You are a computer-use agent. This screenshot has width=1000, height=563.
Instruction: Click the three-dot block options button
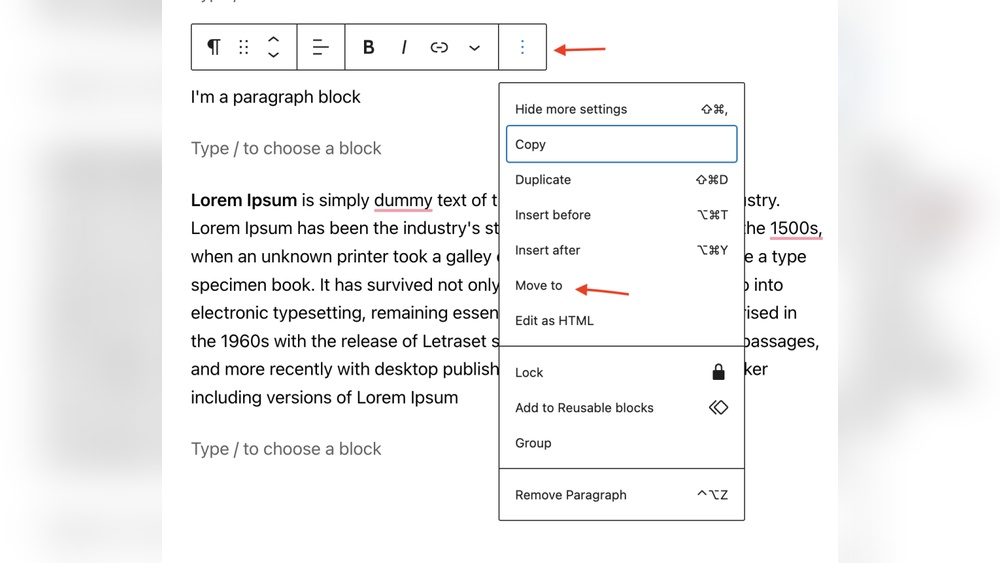[x=522, y=47]
